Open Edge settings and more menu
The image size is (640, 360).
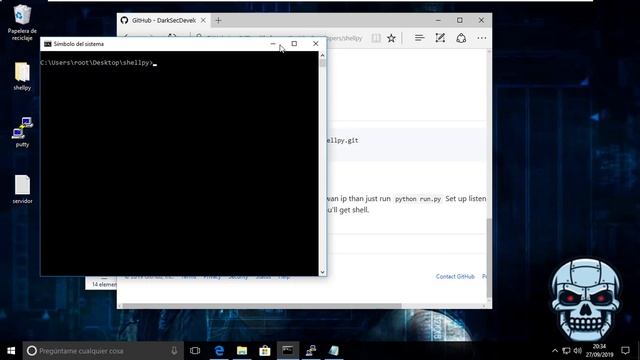pos(482,38)
